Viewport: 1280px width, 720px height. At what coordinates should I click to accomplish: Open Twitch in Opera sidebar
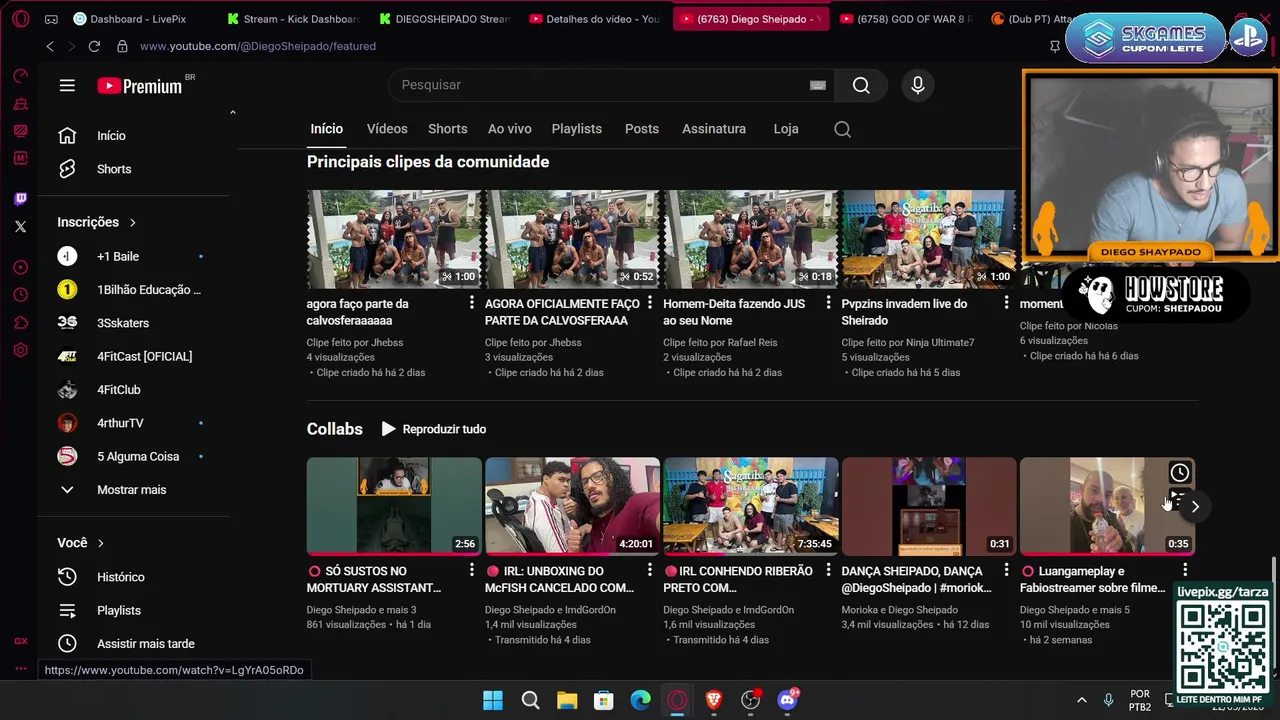click(20, 199)
